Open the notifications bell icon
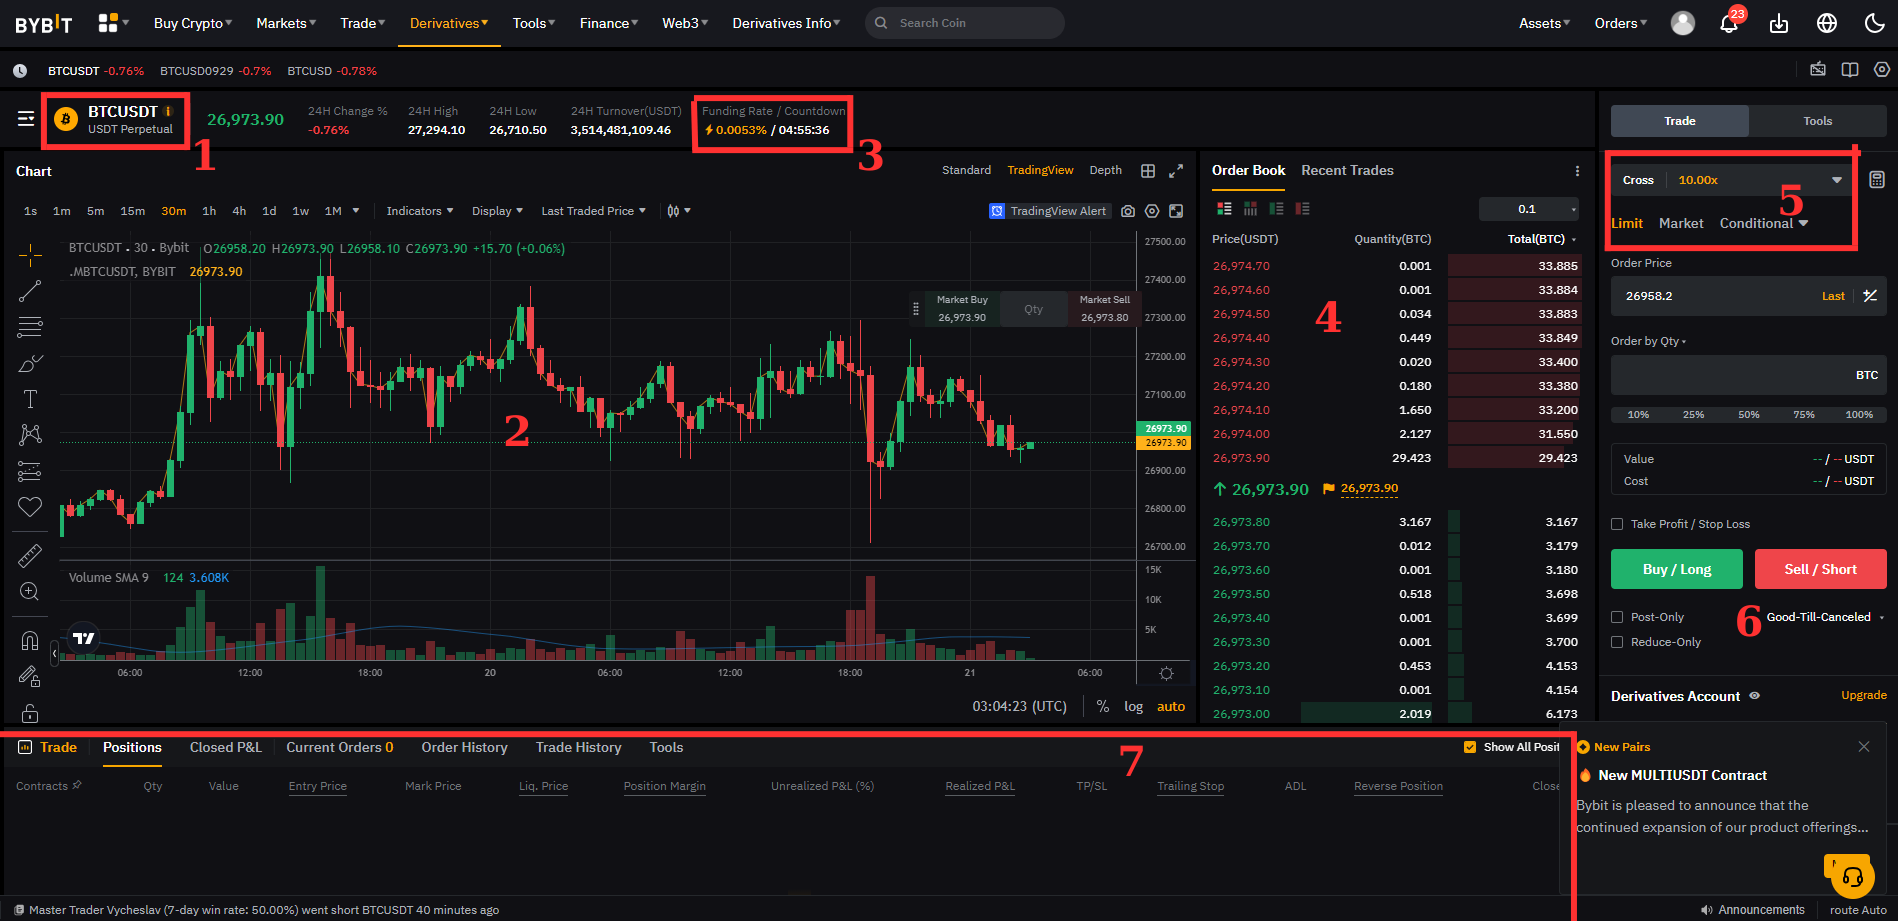The height and width of the screenshot is (921, 1898). tap(1728, 24)
